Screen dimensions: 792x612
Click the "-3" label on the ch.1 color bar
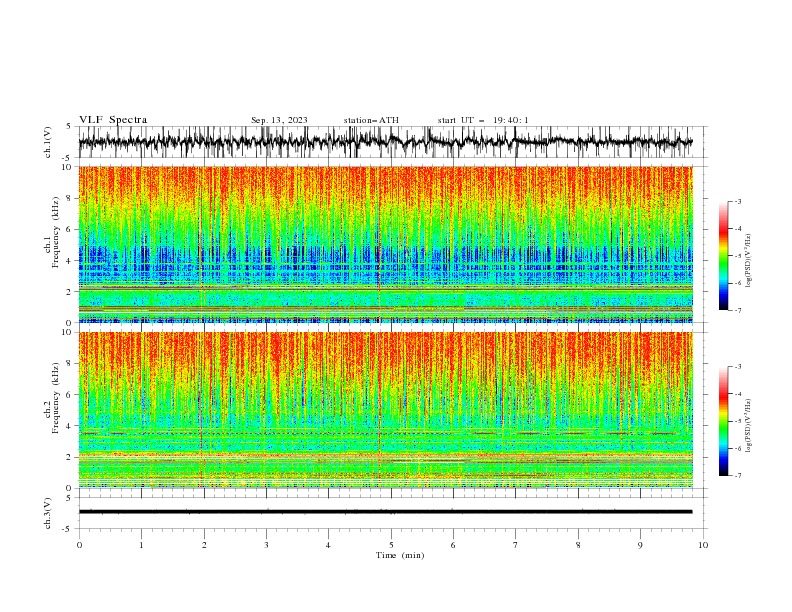coord(738,201)
